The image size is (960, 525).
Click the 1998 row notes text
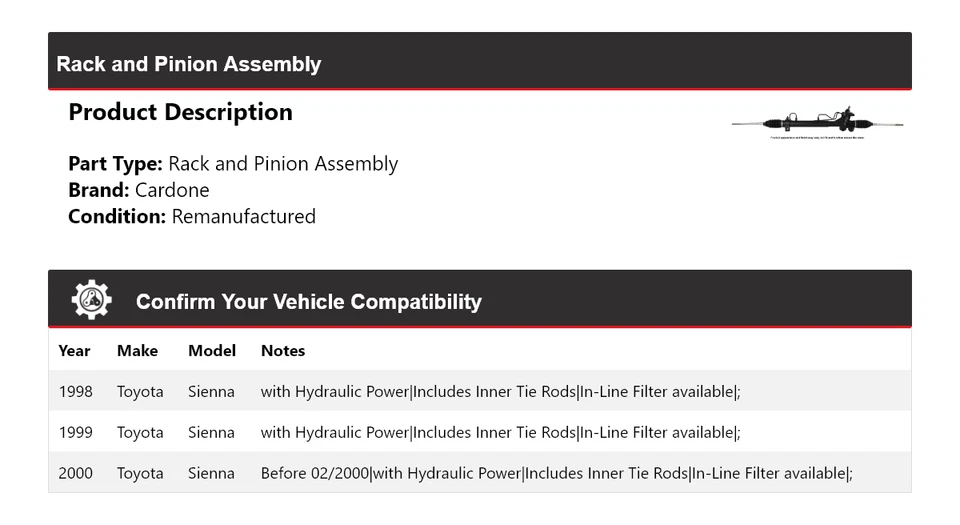(500, 391)
